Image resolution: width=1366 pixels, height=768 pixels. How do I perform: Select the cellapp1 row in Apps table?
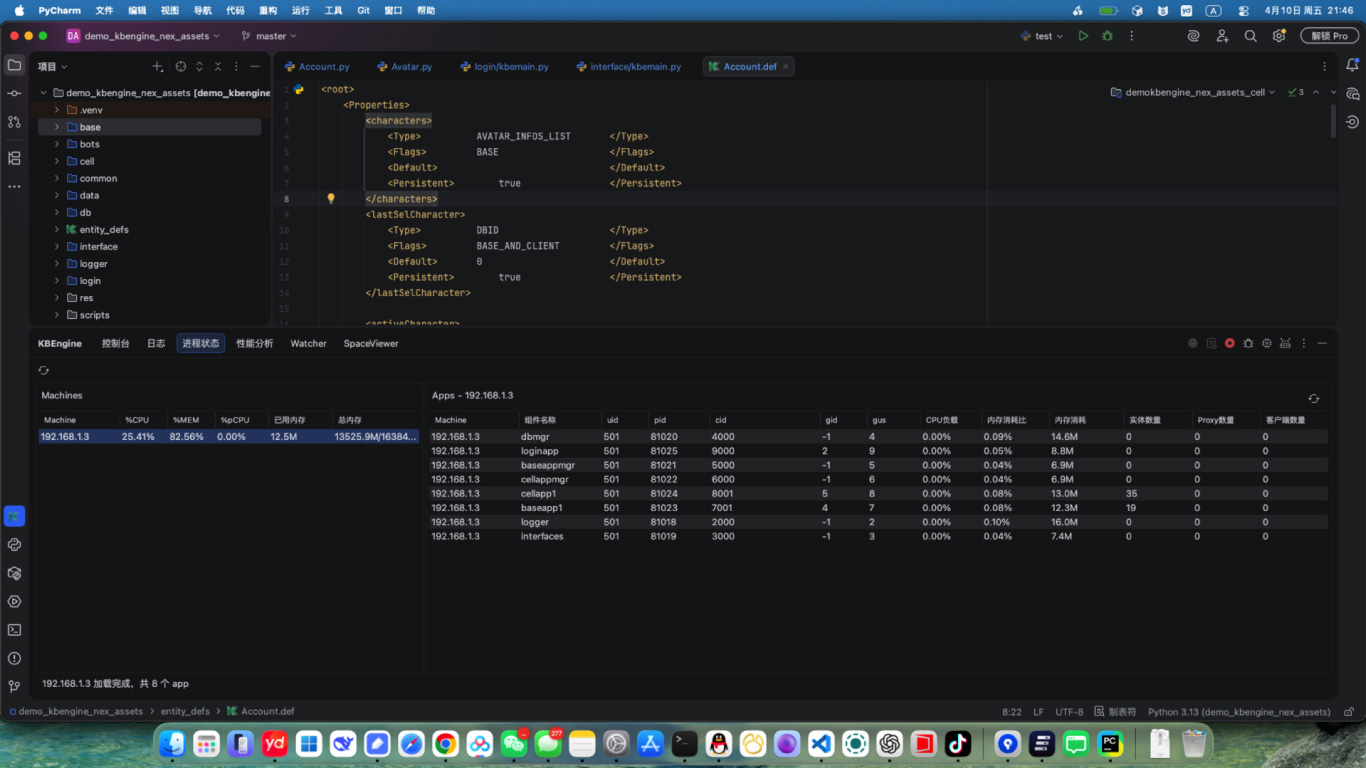point(540,494)
